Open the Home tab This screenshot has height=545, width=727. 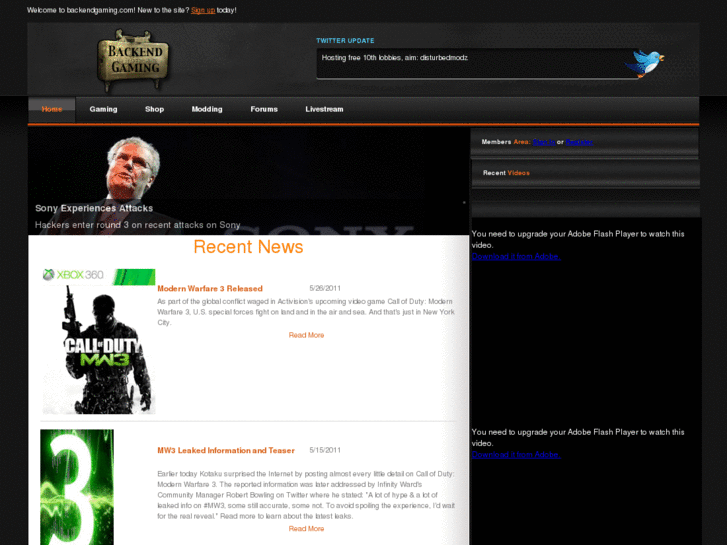[x=51, y=109]
